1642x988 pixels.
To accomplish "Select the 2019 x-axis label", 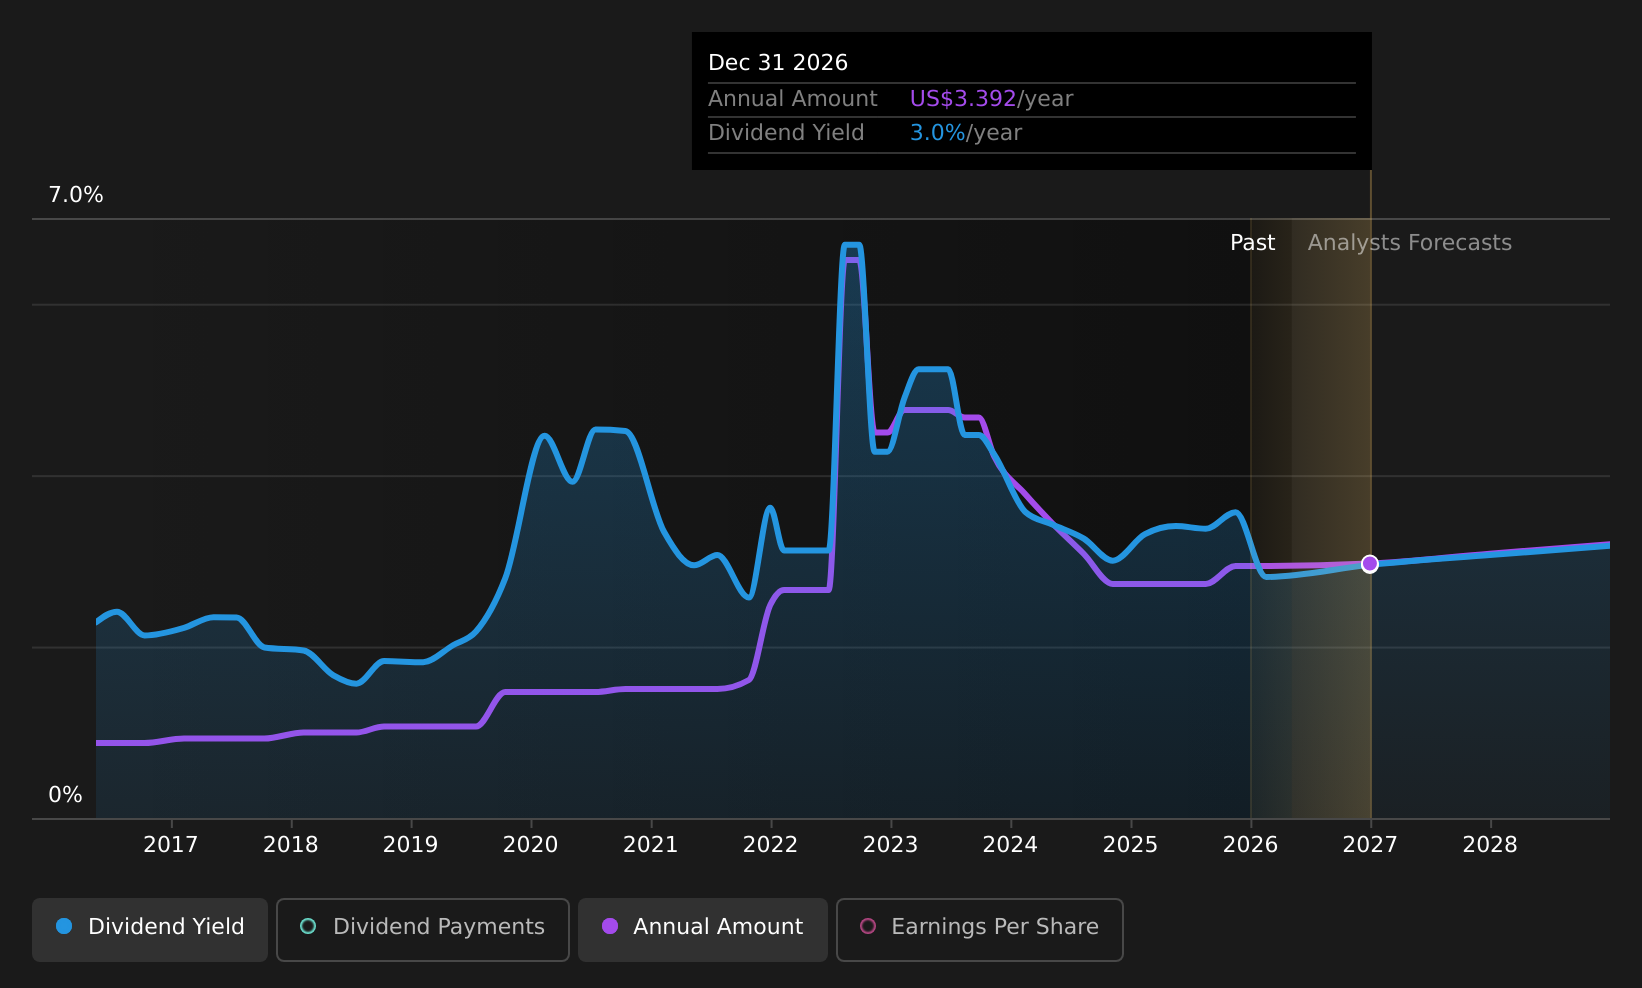I will 411,845.
